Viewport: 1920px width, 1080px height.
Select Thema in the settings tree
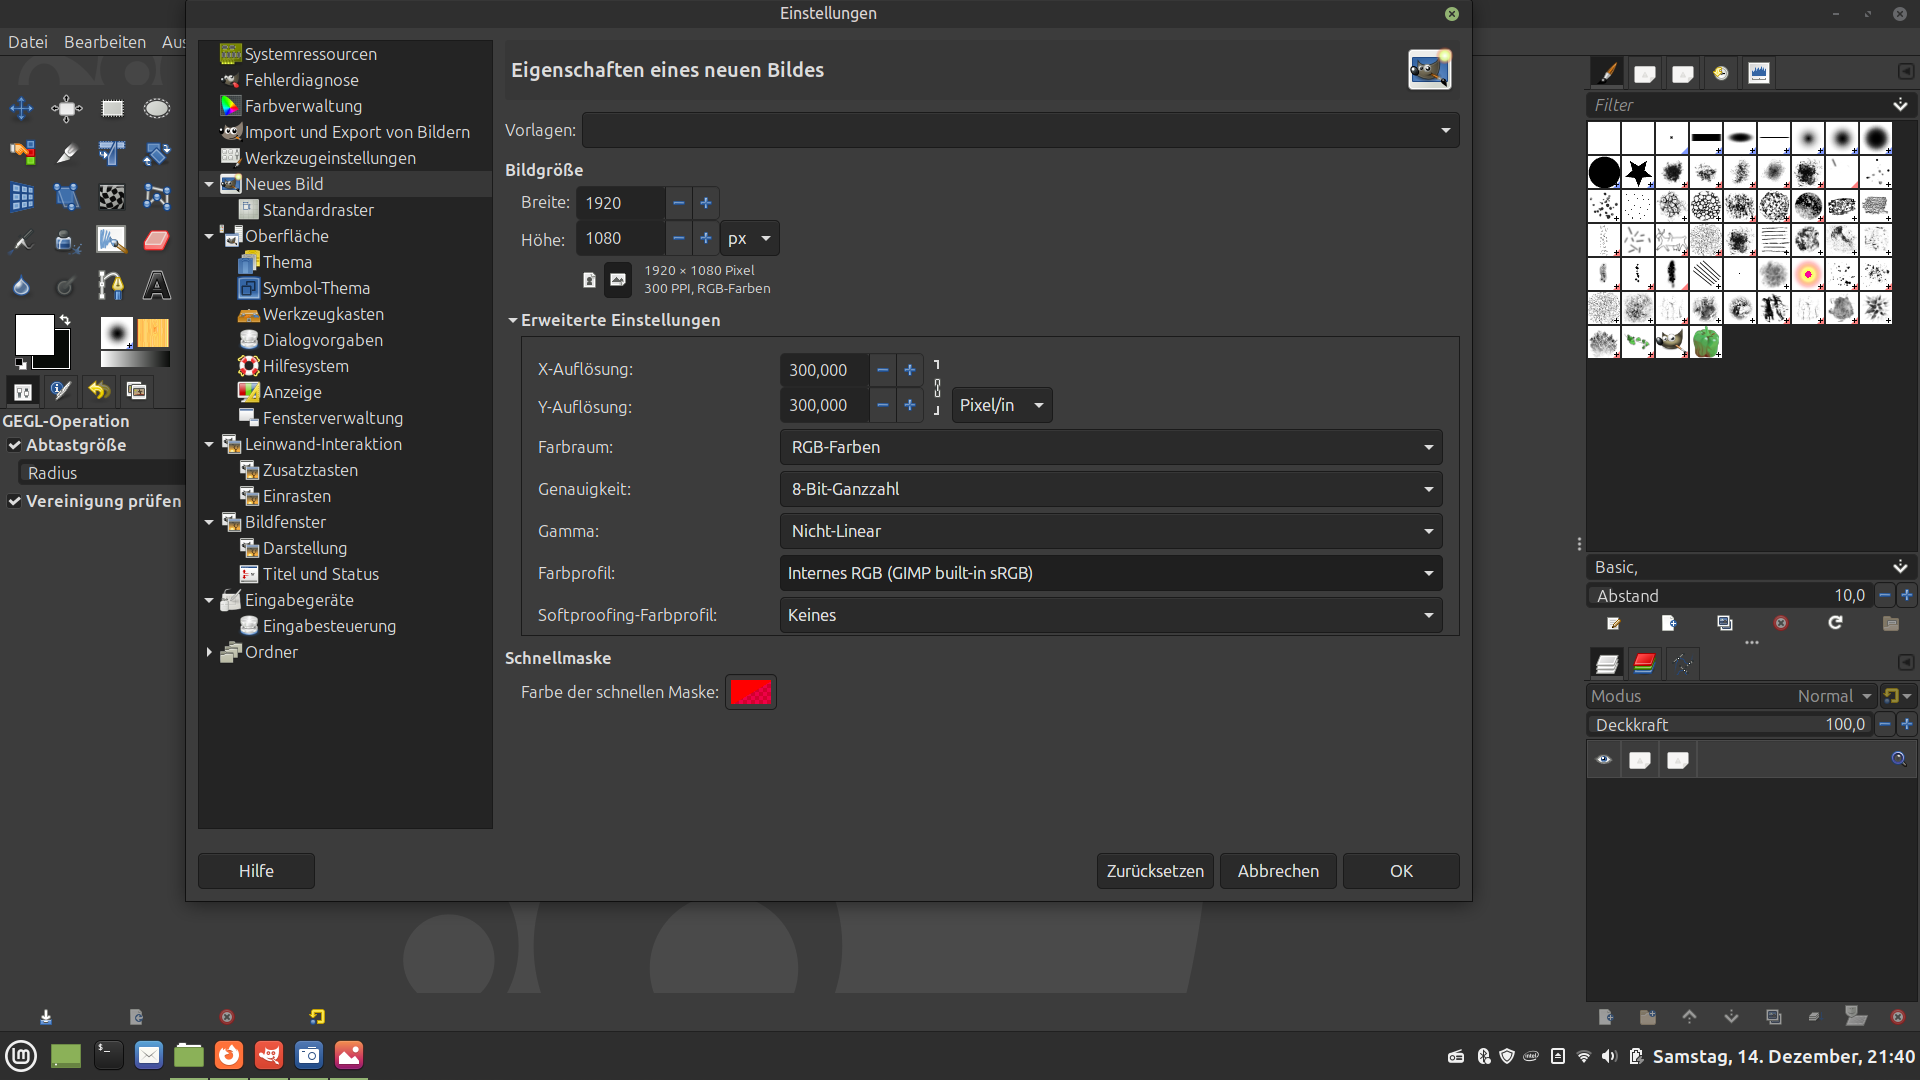pos(287,262)
